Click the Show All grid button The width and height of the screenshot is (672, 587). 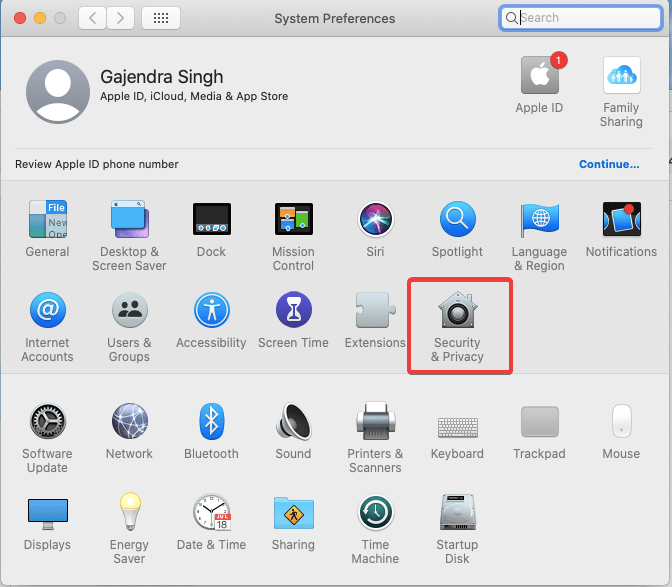161,18
